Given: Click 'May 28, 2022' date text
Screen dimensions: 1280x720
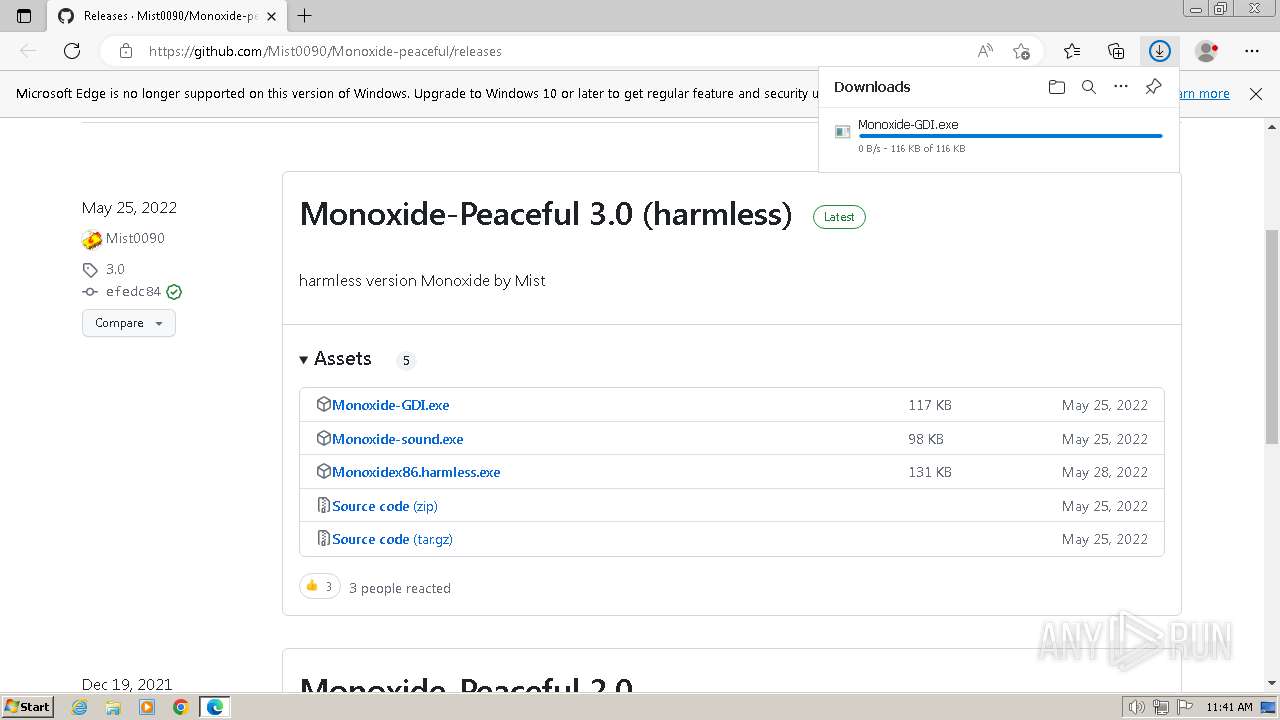Looking at the screenshot, I should pos(1105,472).
